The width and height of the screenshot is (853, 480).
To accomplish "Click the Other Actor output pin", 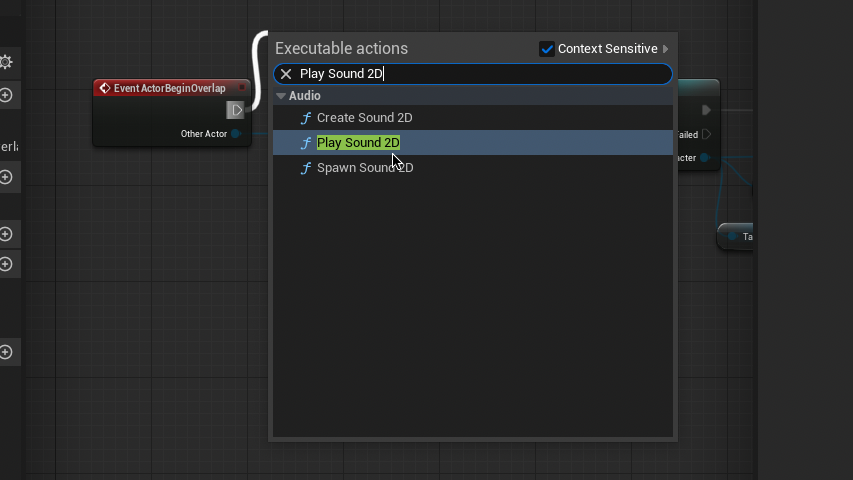I will (x=236, y=134).
